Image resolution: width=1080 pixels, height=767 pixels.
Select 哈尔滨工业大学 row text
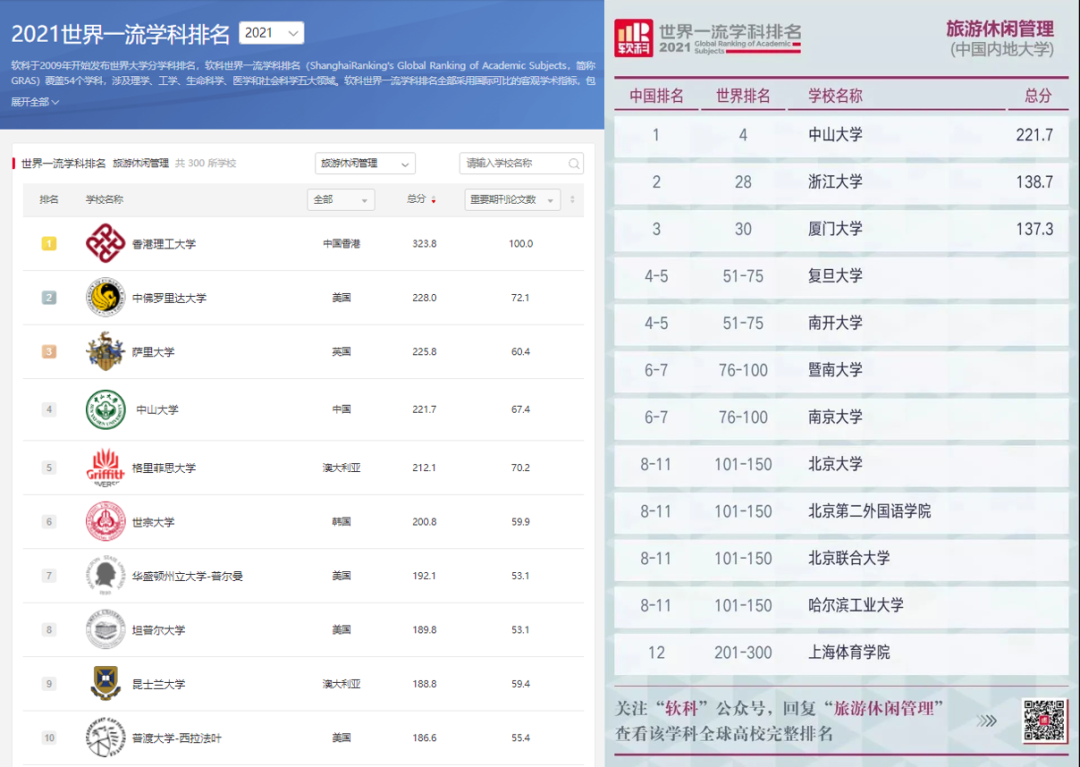[x=855, y=605]
